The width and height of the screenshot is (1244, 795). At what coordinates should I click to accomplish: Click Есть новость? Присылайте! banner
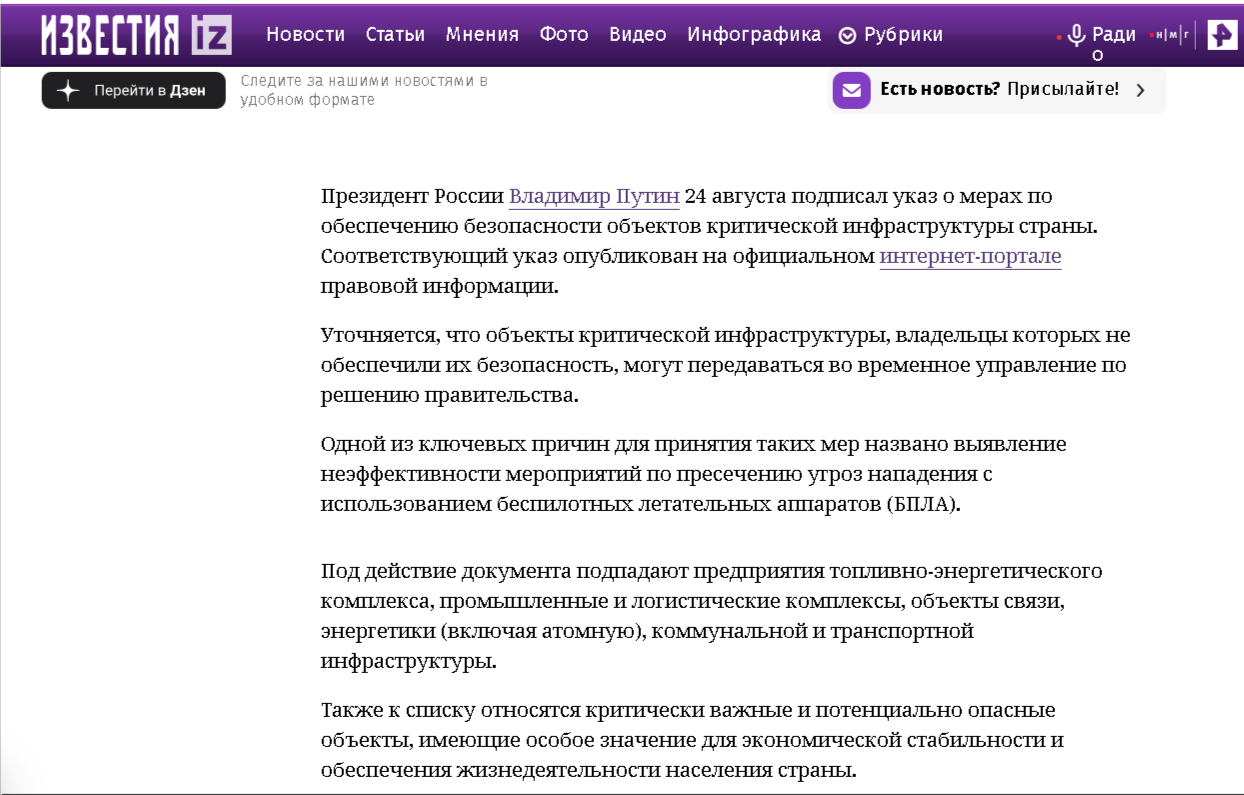pyautogui.click(x=998, y=90)
